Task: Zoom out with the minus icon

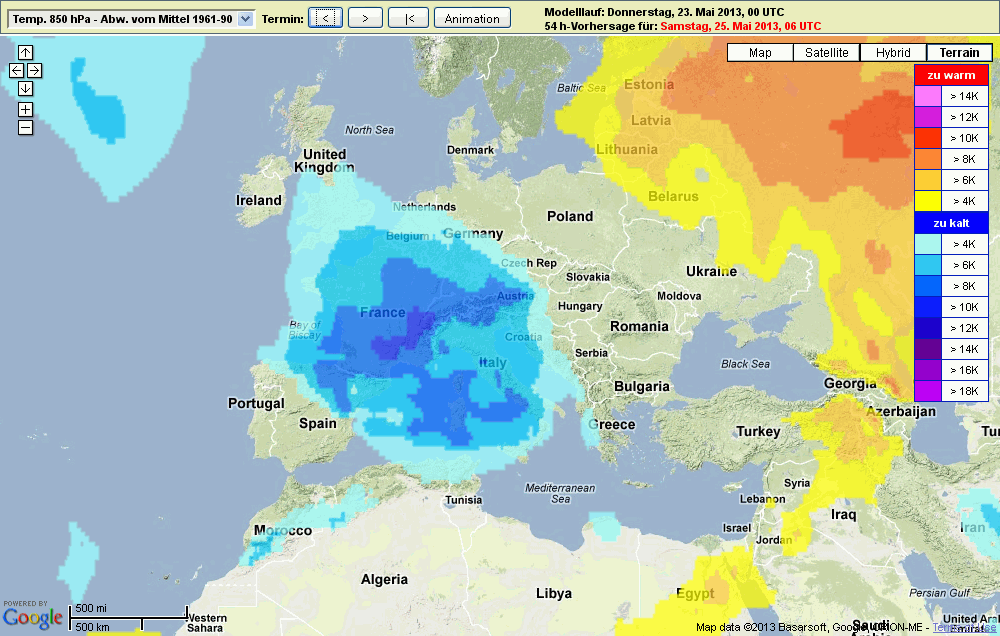Action: 26,128
